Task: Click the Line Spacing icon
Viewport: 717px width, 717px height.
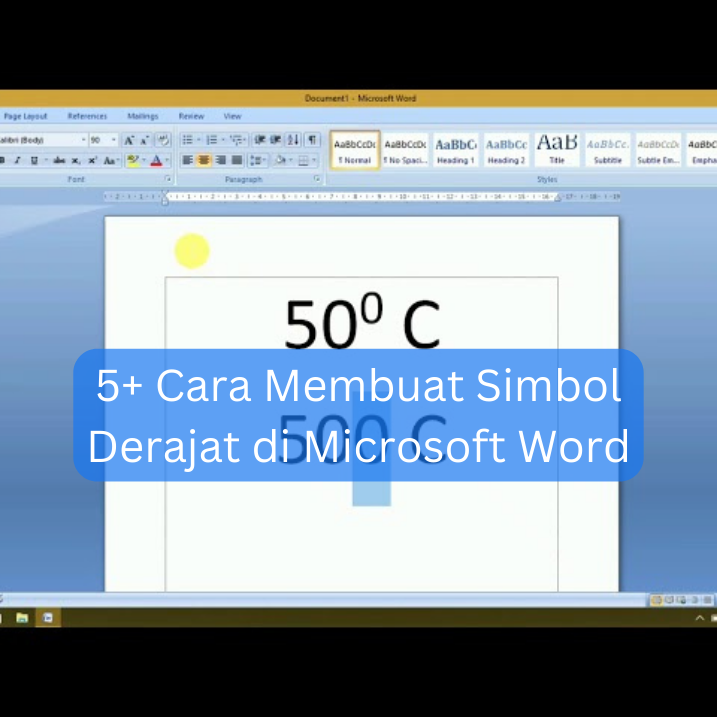Action: 256,161
